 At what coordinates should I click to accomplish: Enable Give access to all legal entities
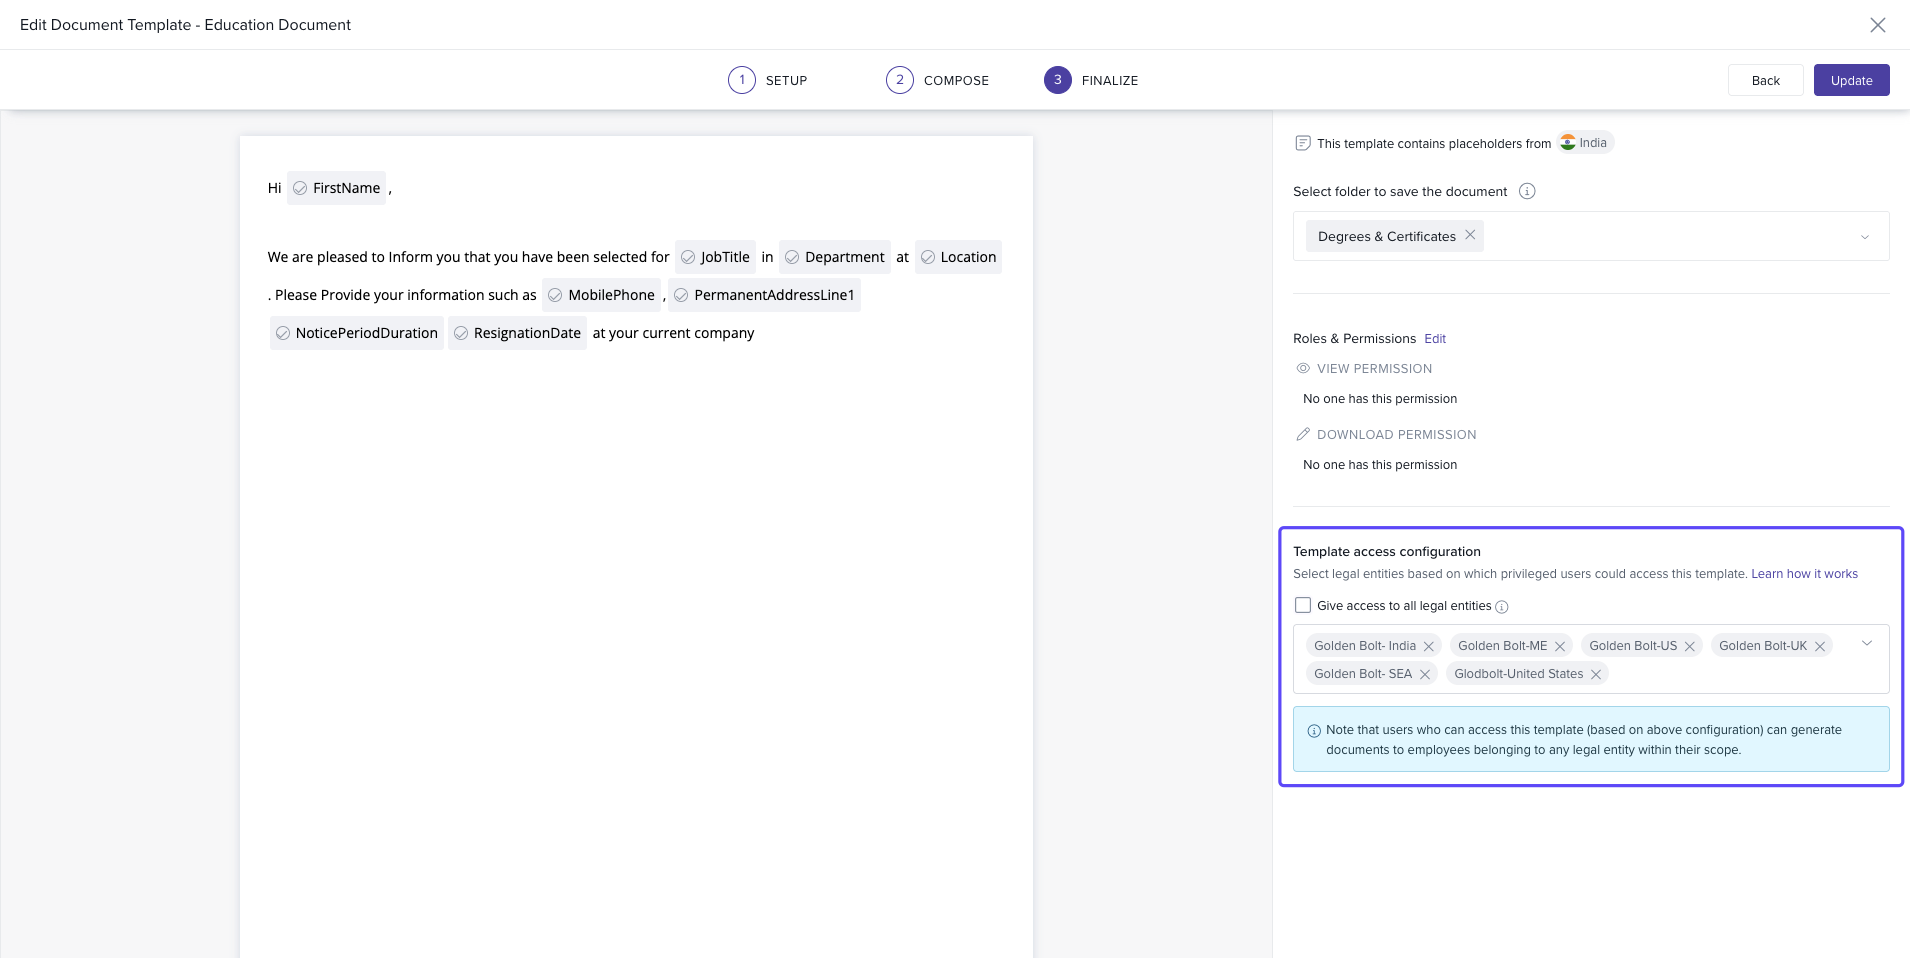tap(1303, 605)
